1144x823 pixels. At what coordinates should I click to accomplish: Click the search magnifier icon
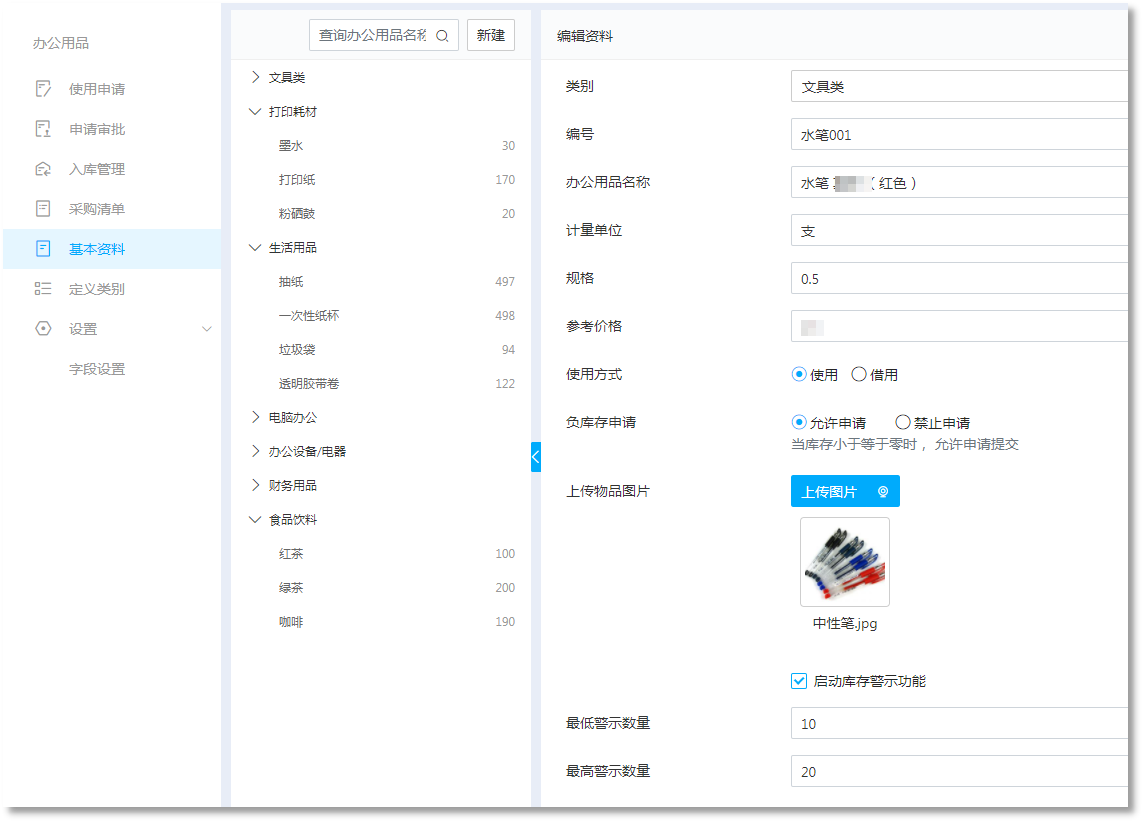[442, 36]
